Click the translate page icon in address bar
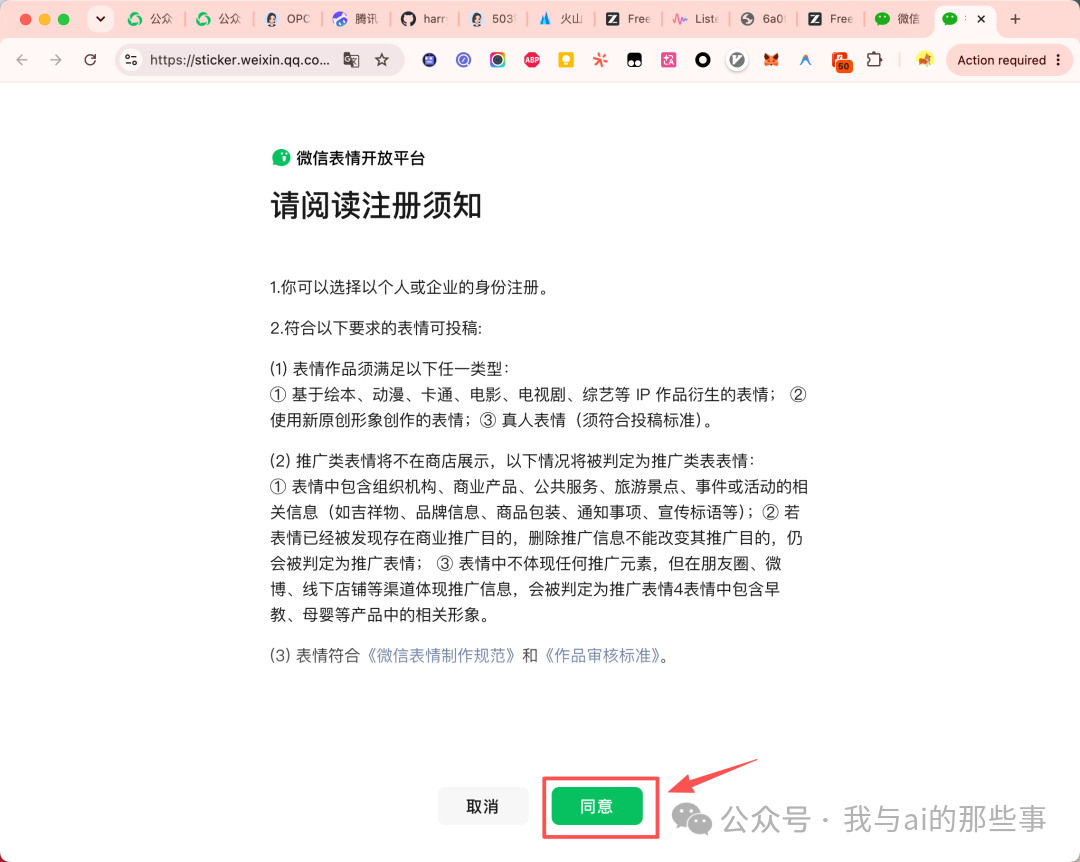 coord(351,60)
